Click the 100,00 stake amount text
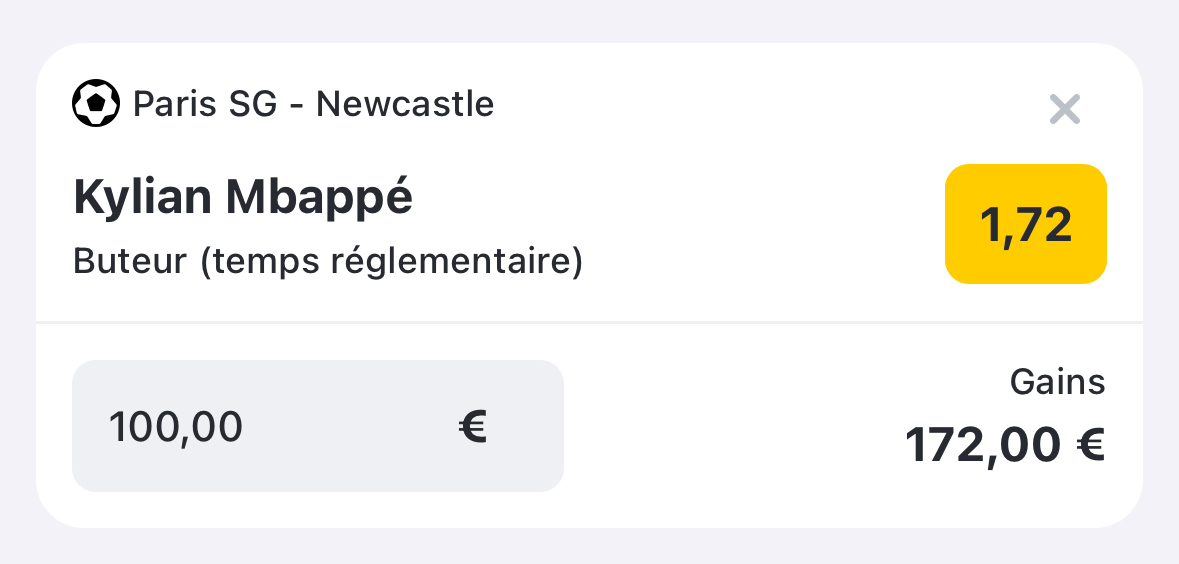The height and width of the screenshot is (564, 1179). 176,427
